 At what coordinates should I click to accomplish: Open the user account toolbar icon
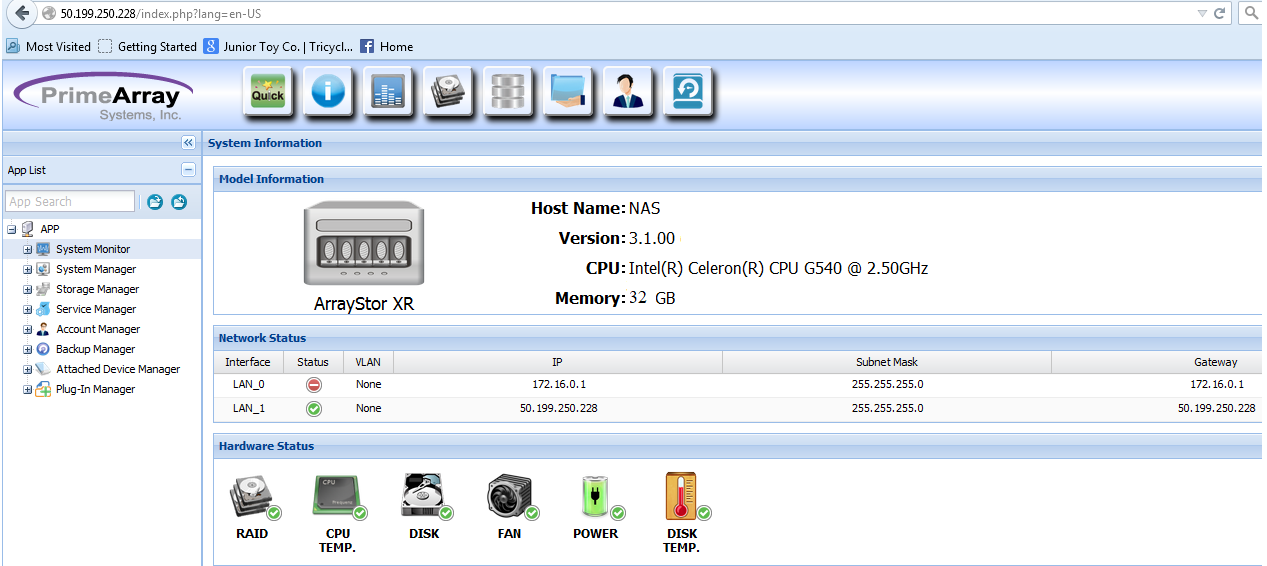point(628,93)
